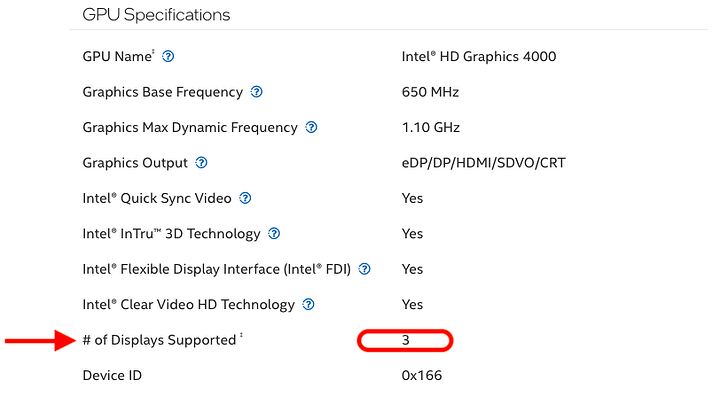This screenshot has height=419, width=720.
Task: Show the Graphics Output help tooltip icon
Action: [202, 163]
